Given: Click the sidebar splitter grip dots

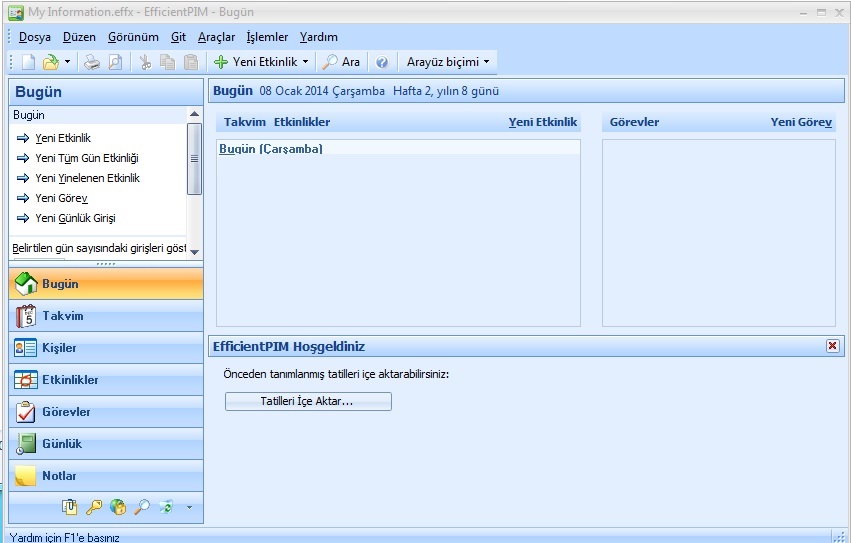Looking at the screenshot, I should [106, 264].
